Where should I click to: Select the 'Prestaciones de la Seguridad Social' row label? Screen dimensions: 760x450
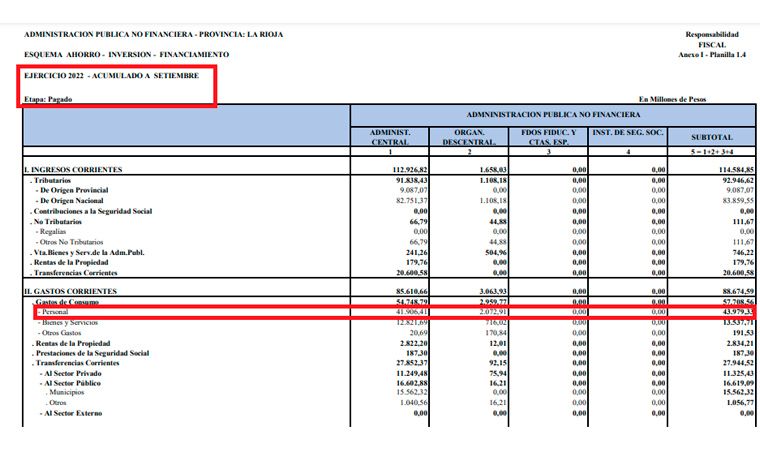pos(90,352)
